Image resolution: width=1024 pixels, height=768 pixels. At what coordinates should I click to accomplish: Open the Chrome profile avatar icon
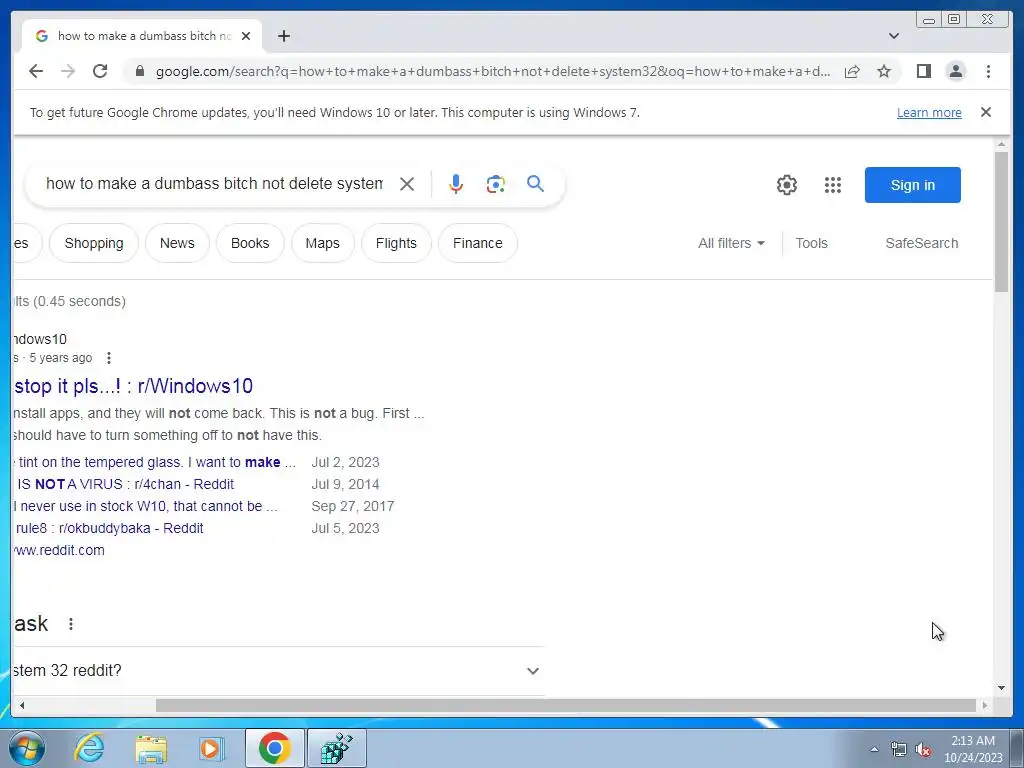pyautogui.click(x=956, y=71)
